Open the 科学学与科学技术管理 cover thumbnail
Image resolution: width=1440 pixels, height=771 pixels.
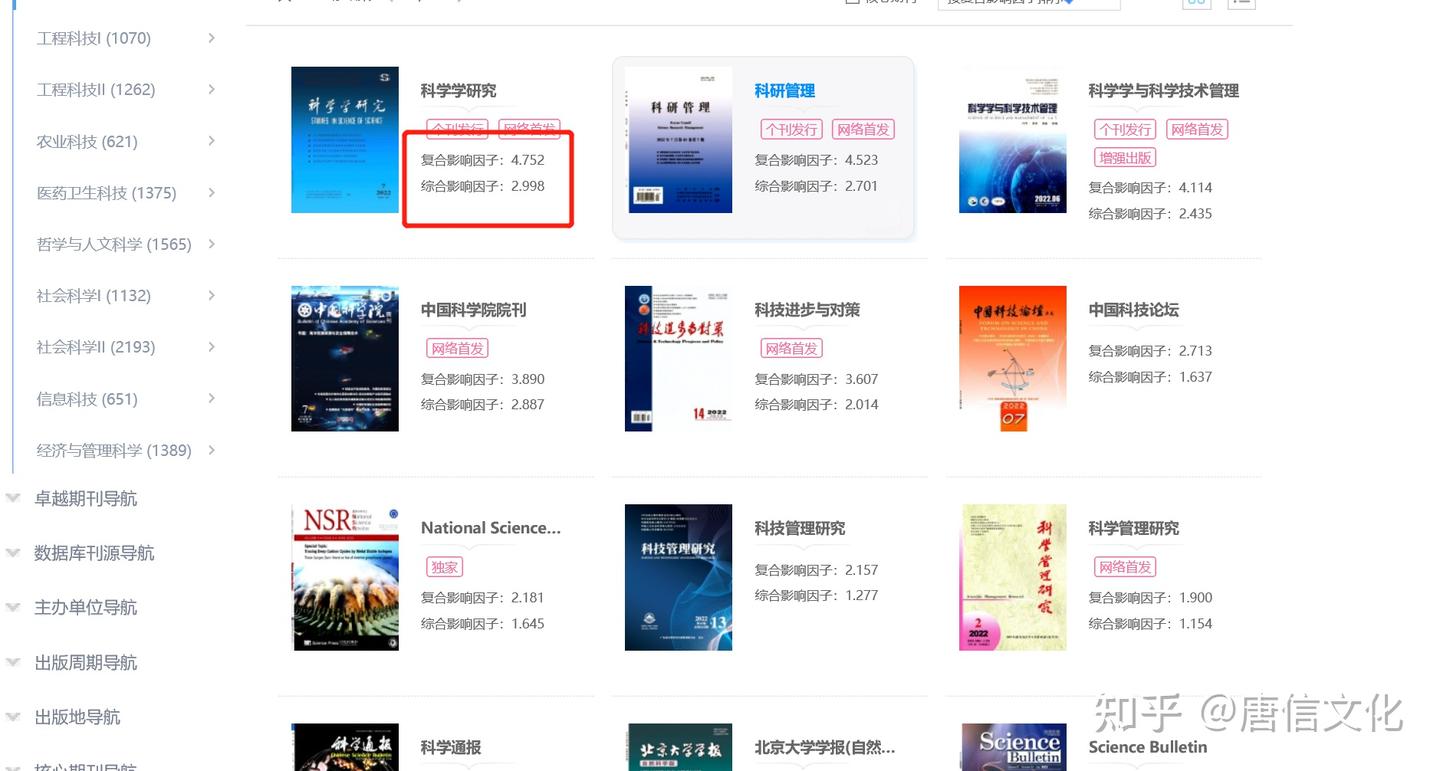click(1012, 140)
